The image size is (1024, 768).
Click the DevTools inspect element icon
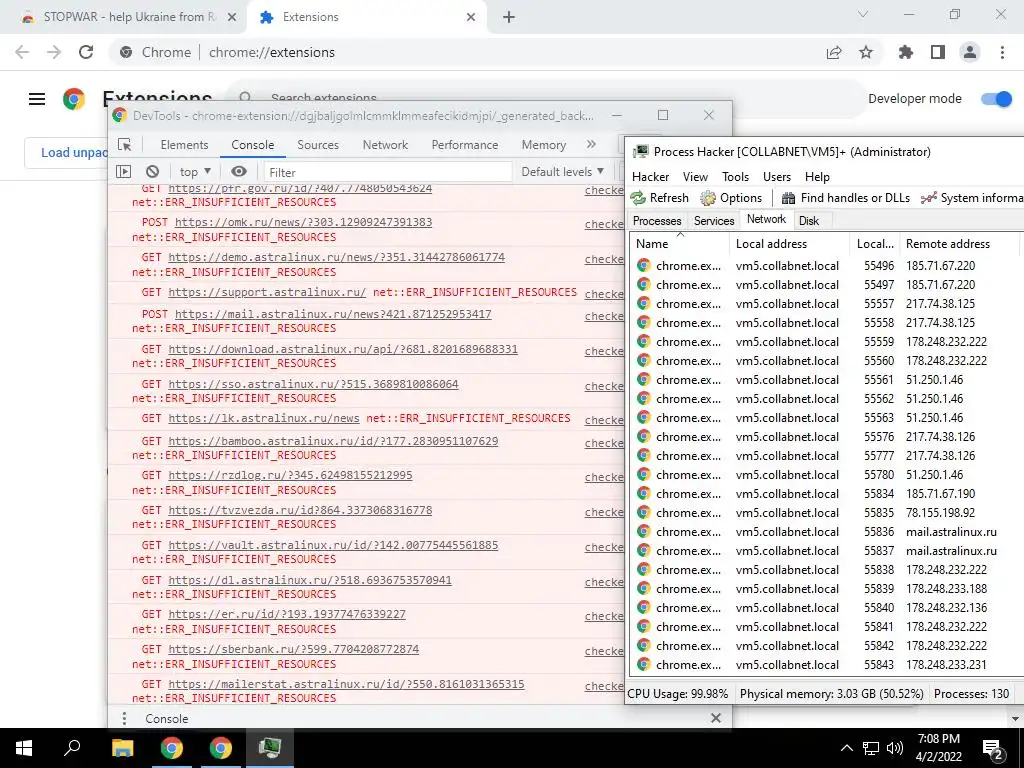click(x=125, y=145)
